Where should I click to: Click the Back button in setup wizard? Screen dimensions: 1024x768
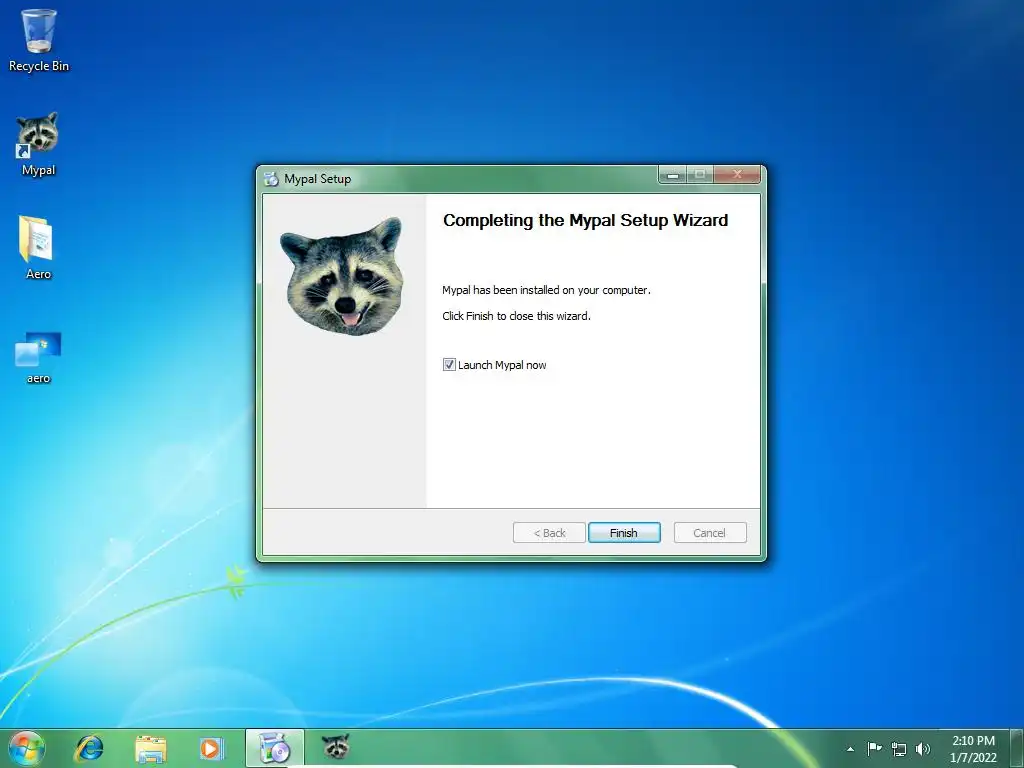(x=549, y=533)
